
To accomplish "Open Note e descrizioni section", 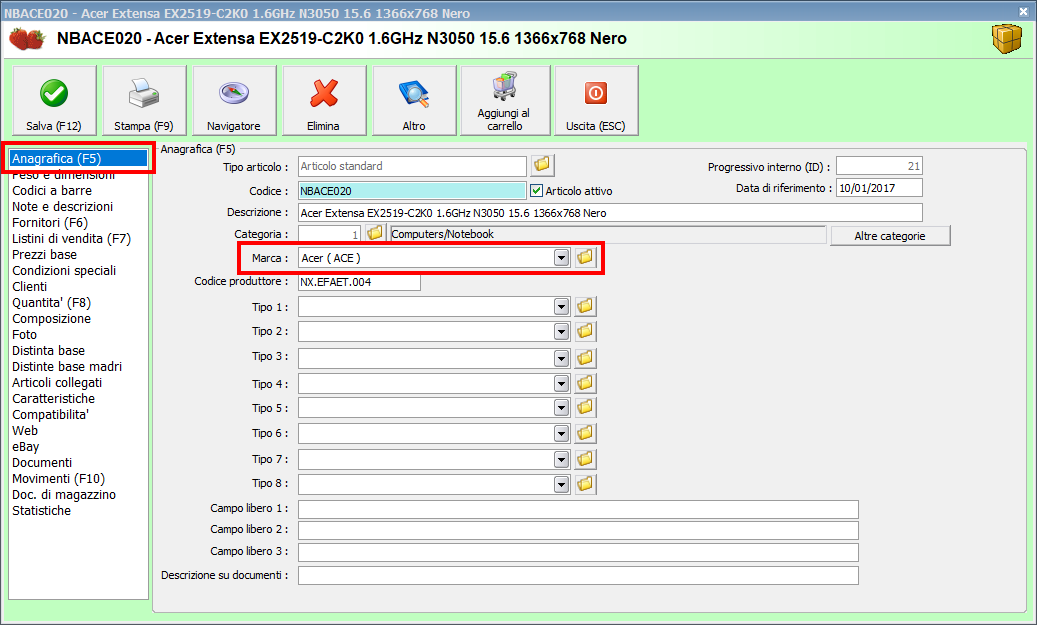I will point(62,206).
